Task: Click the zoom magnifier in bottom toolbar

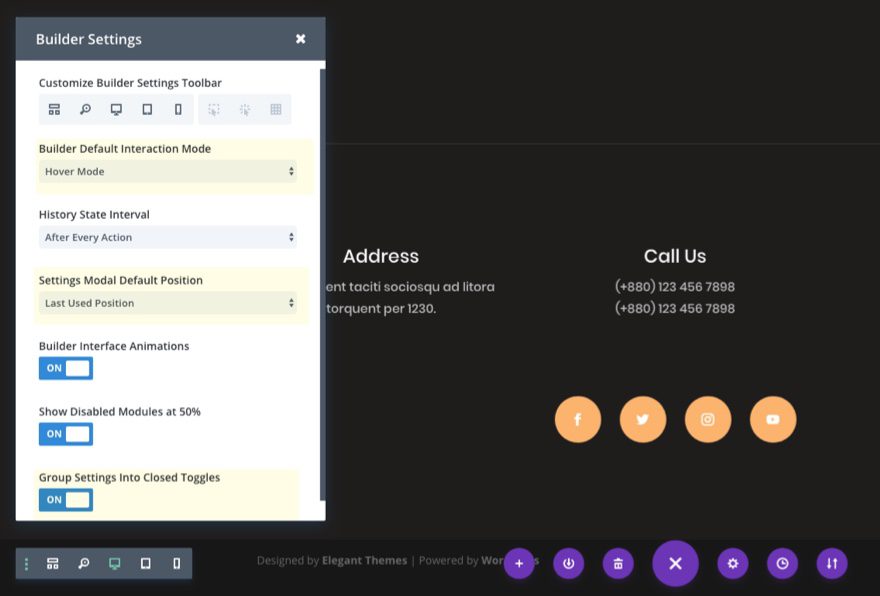Action: [x=84, y=563]
